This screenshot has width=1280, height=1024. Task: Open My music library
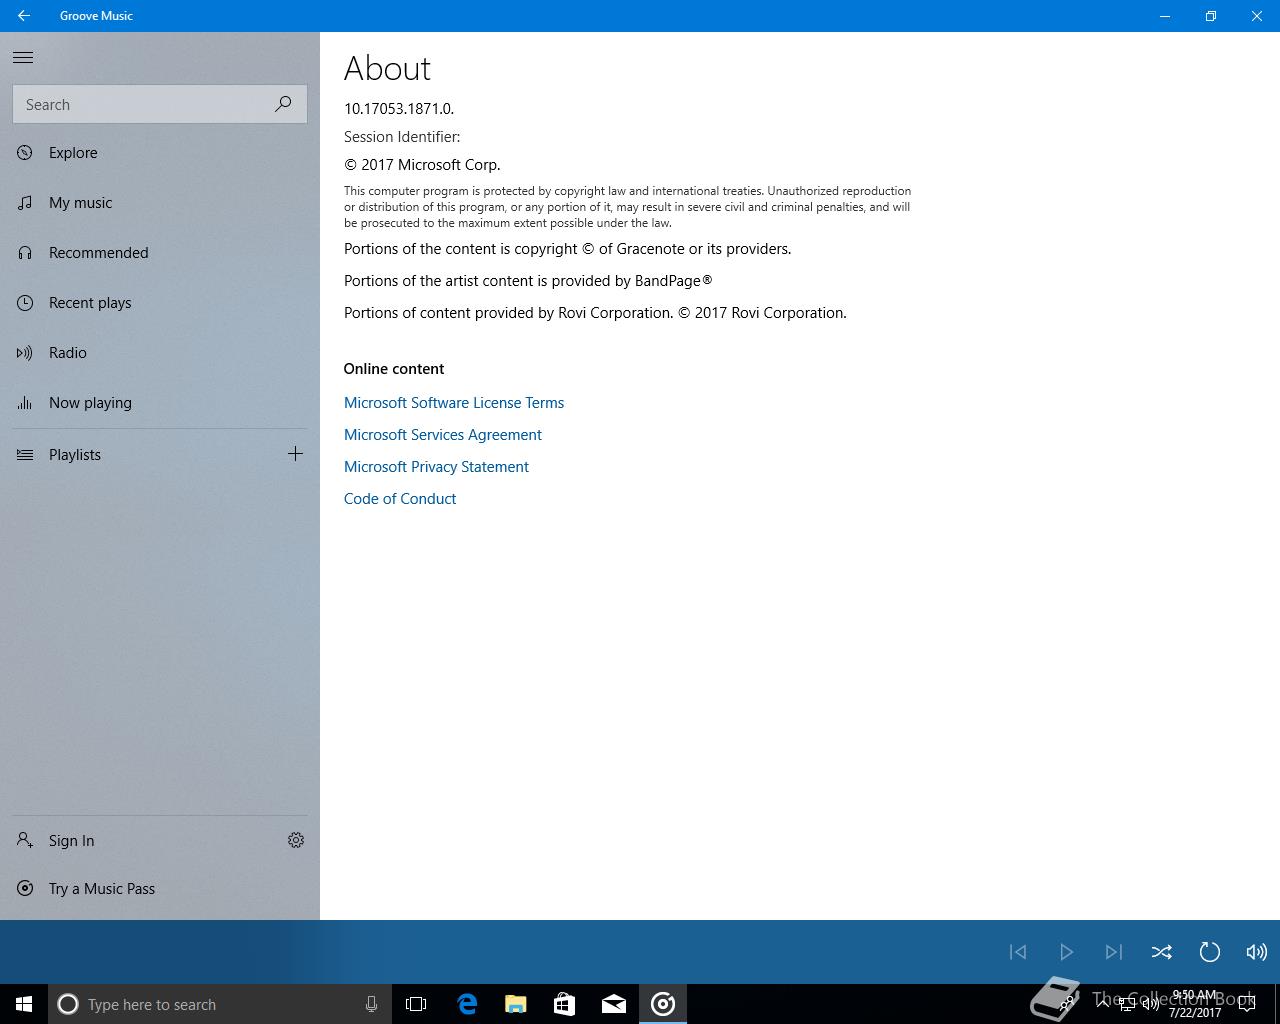click(160, 203)
